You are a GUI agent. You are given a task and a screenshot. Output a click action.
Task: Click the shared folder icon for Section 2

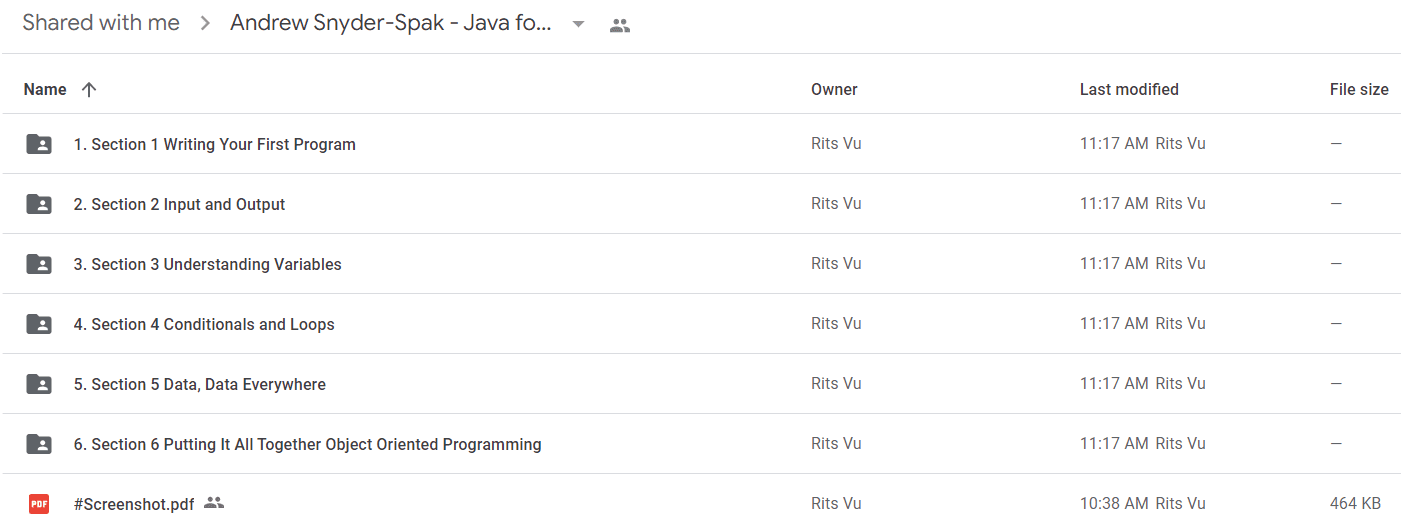point(39,204)
